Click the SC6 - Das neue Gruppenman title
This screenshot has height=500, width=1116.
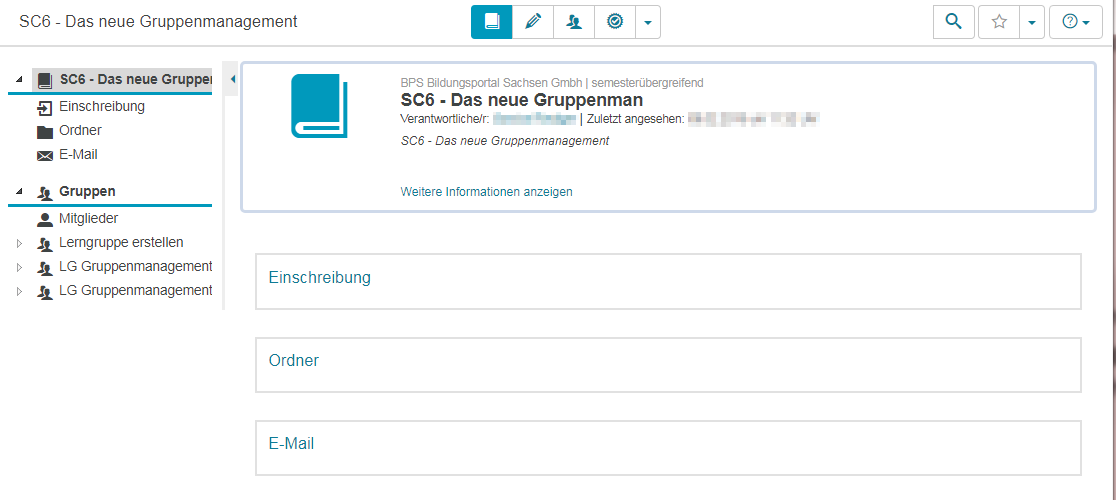[522, 100]
